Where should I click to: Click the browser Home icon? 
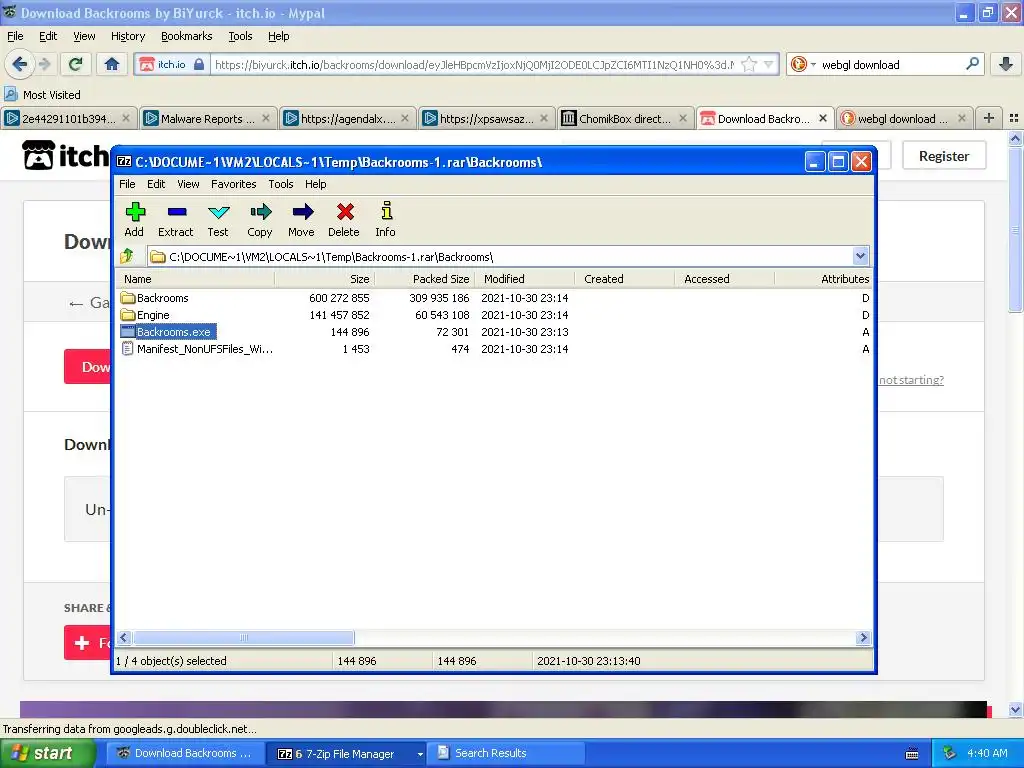[x=112, y=64]
